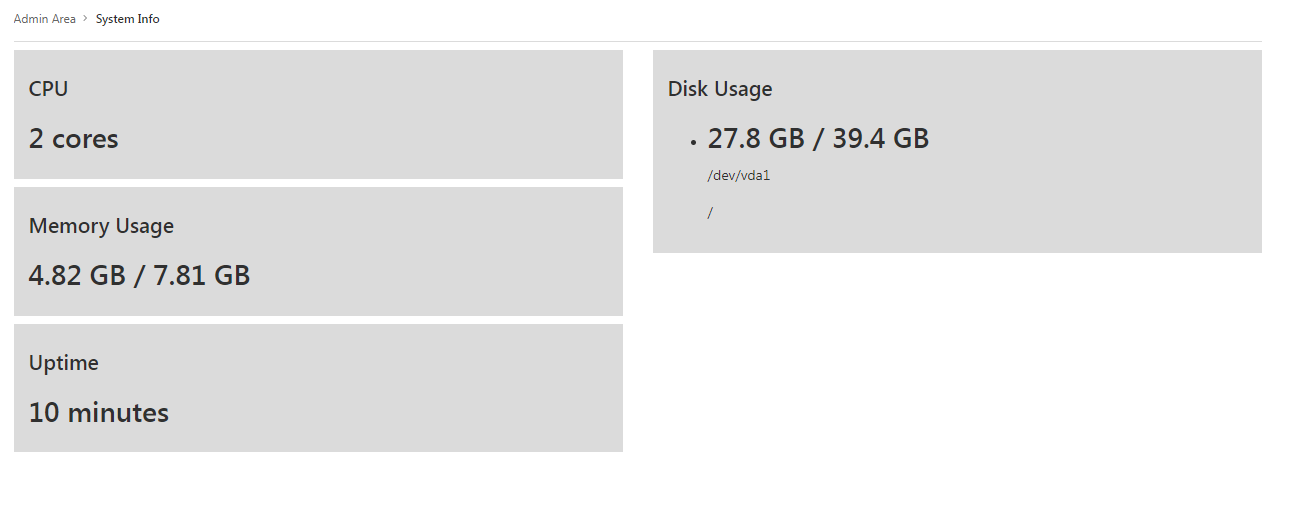Click the 27.8 GB / 39.4 GB value
Viewport: 1289px width, 520px height.
click(818, 138)
